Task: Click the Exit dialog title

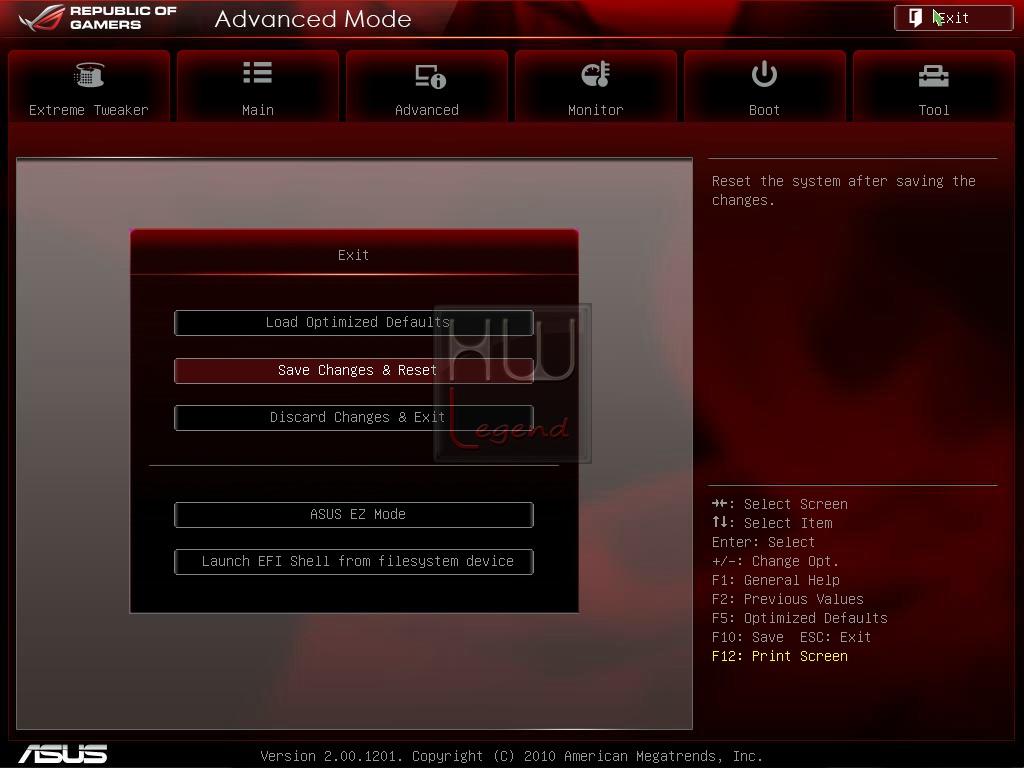Action: click(353, 255)
